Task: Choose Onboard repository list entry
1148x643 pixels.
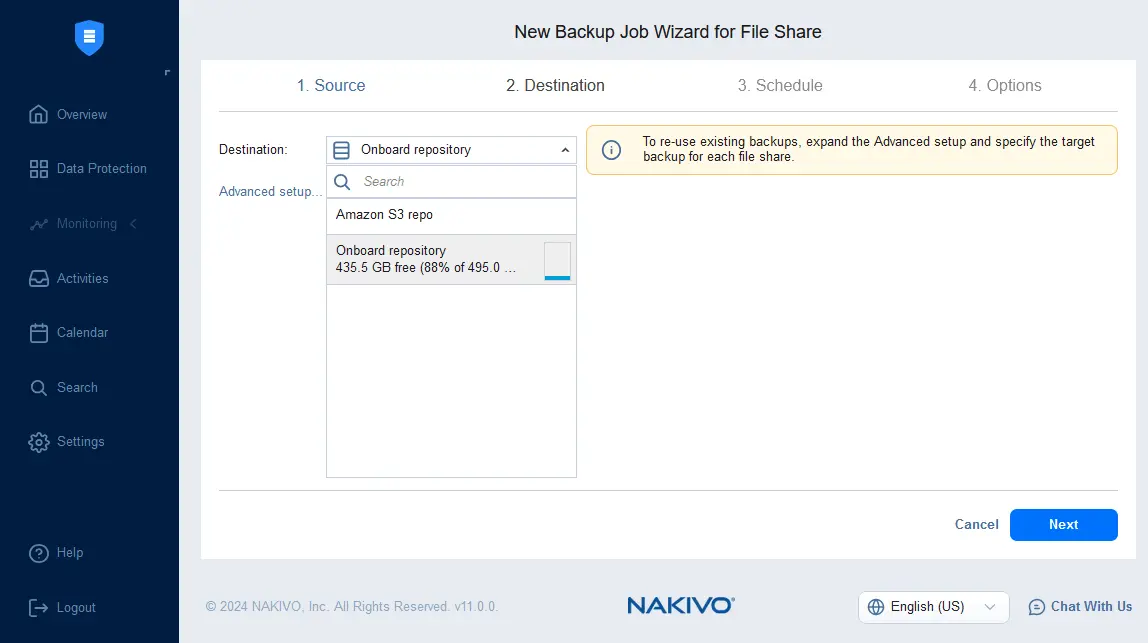Action: coord(451,259)
